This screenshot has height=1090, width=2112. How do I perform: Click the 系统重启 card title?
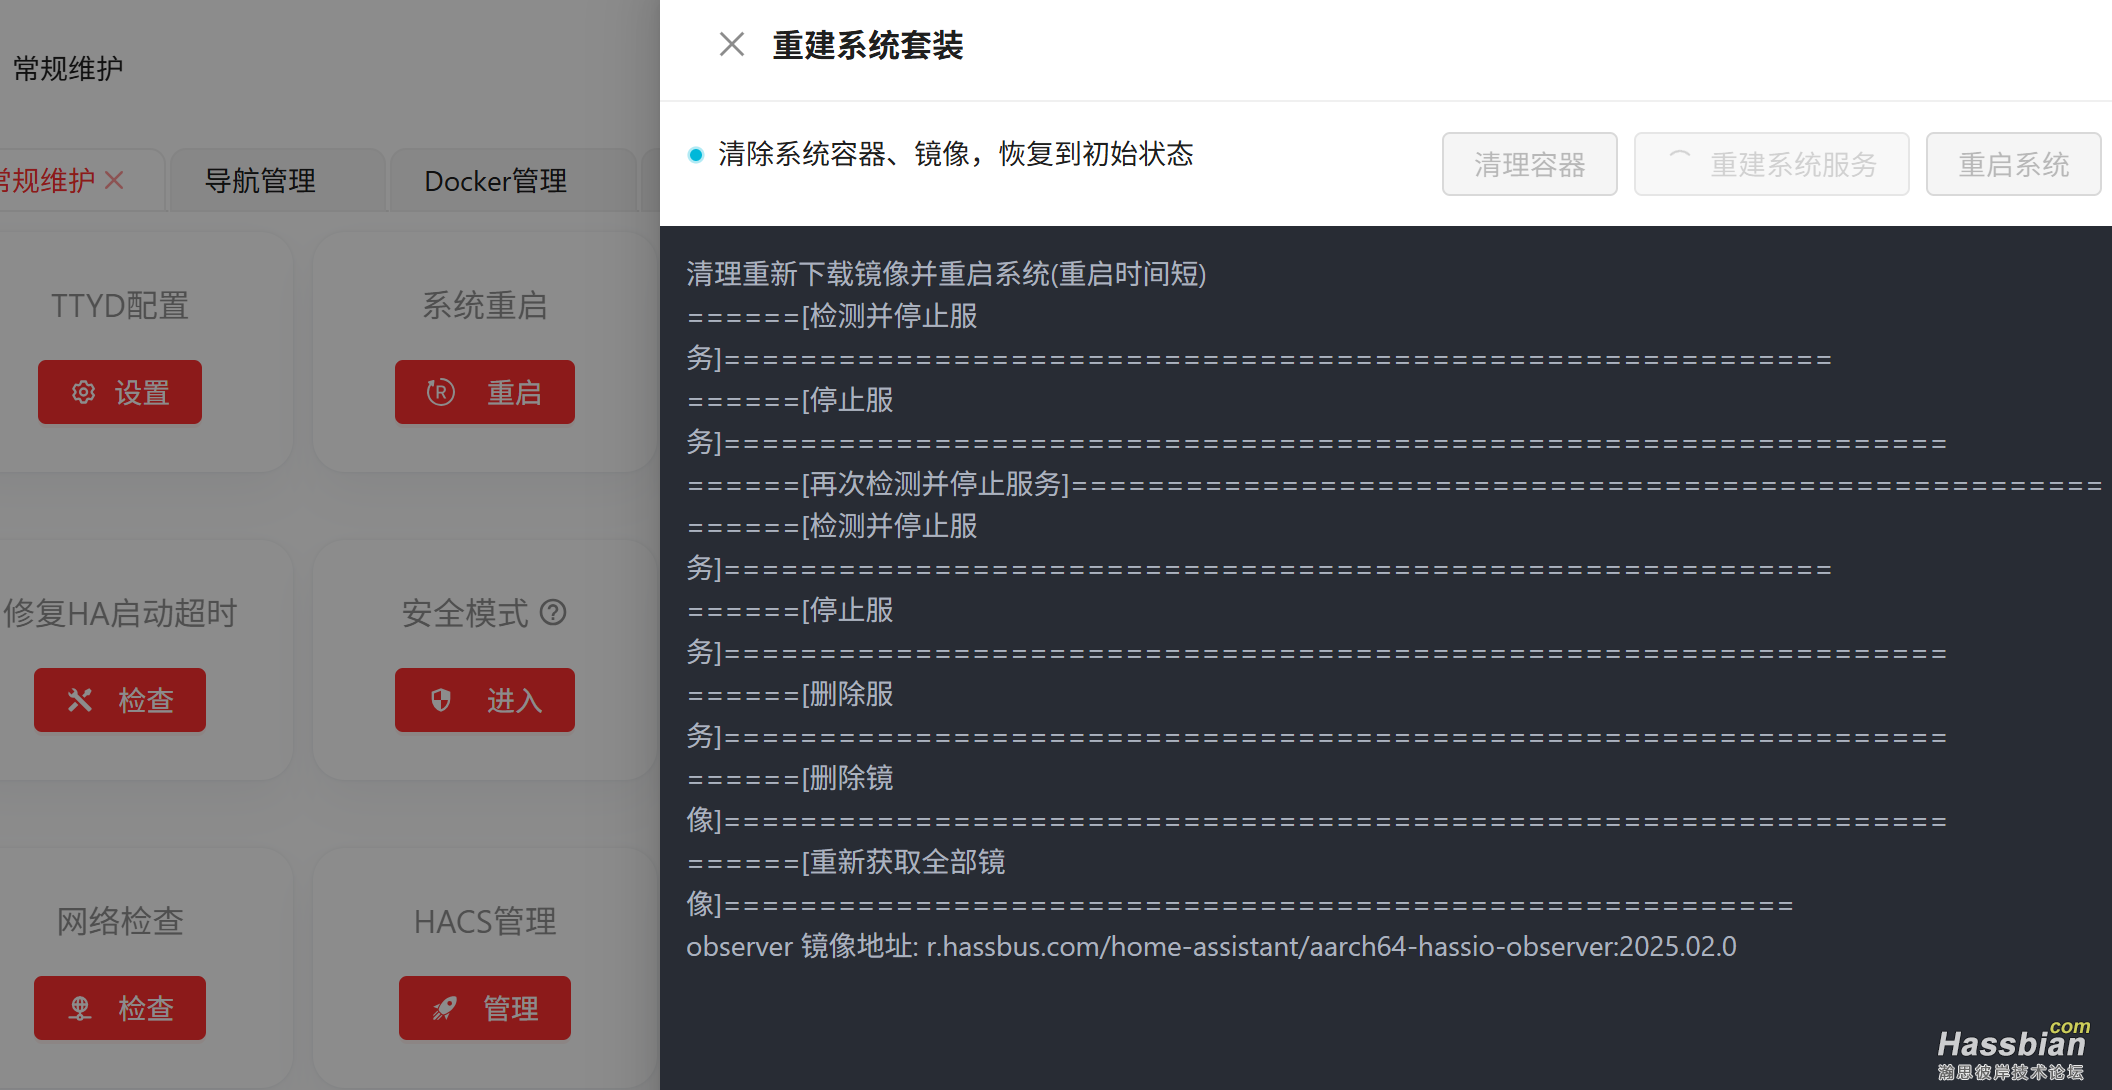[485, 305]
